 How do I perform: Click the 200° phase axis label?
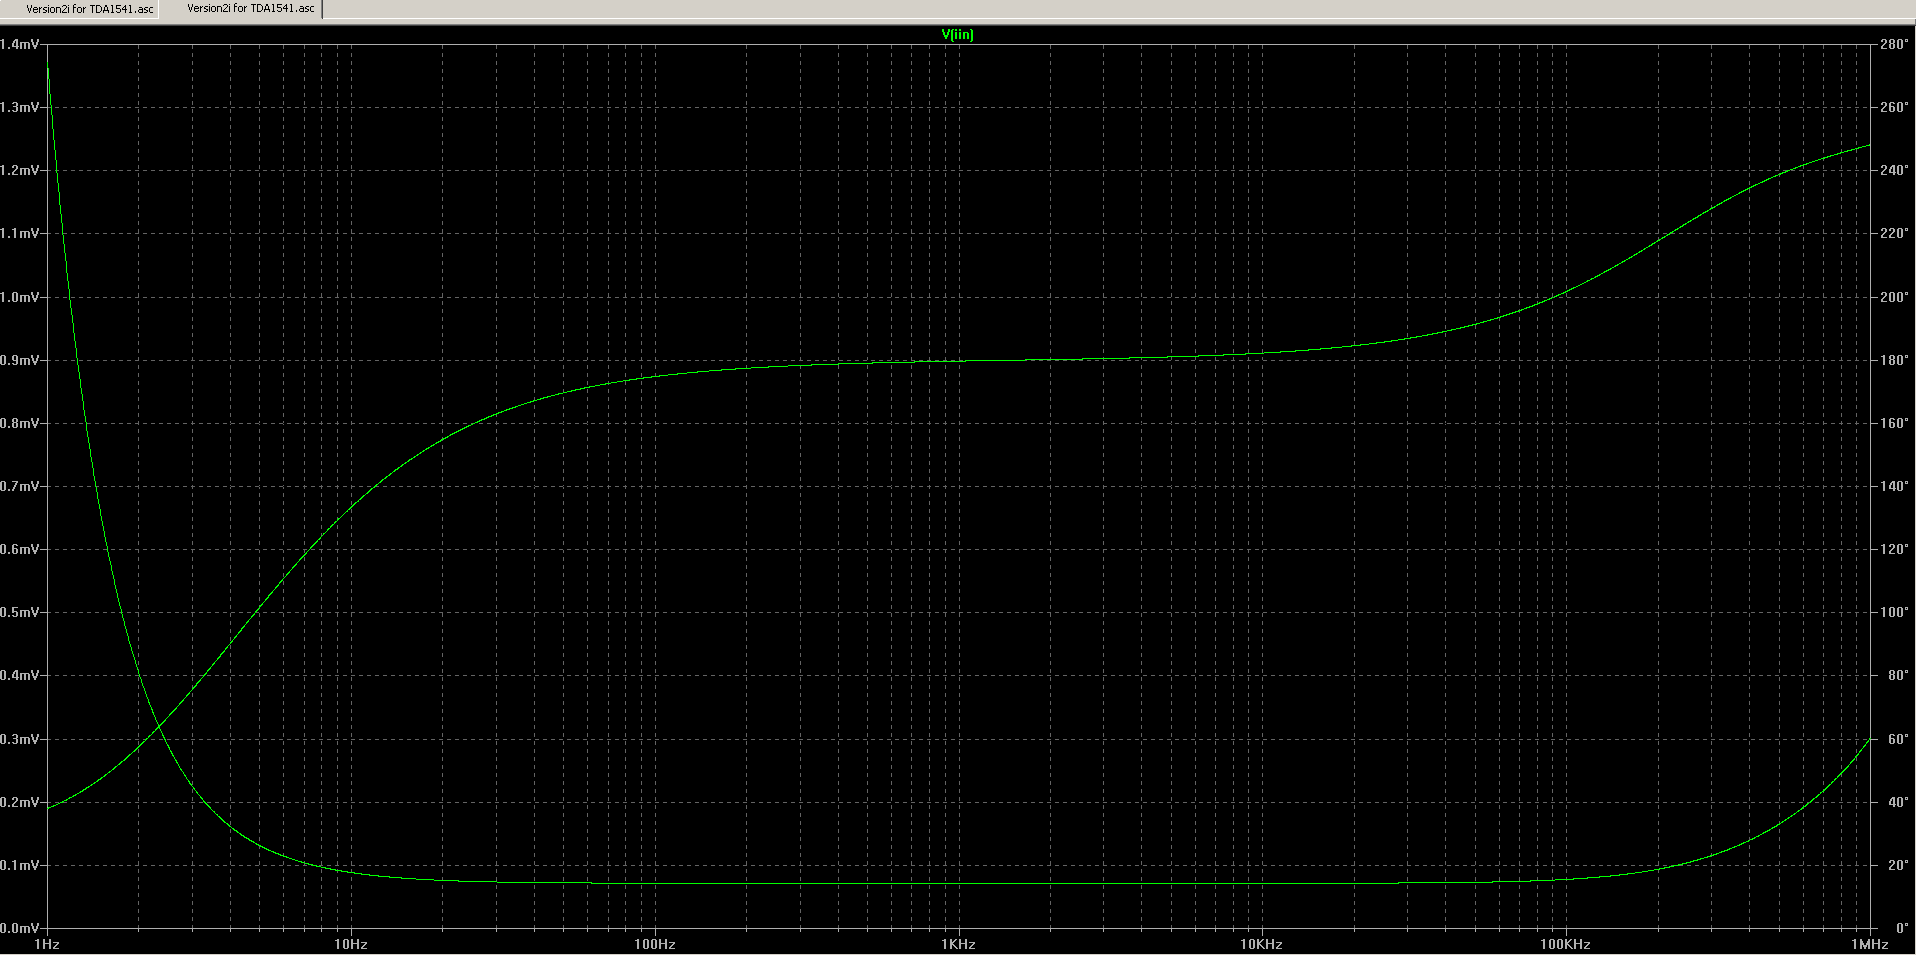pos(1893,297)
